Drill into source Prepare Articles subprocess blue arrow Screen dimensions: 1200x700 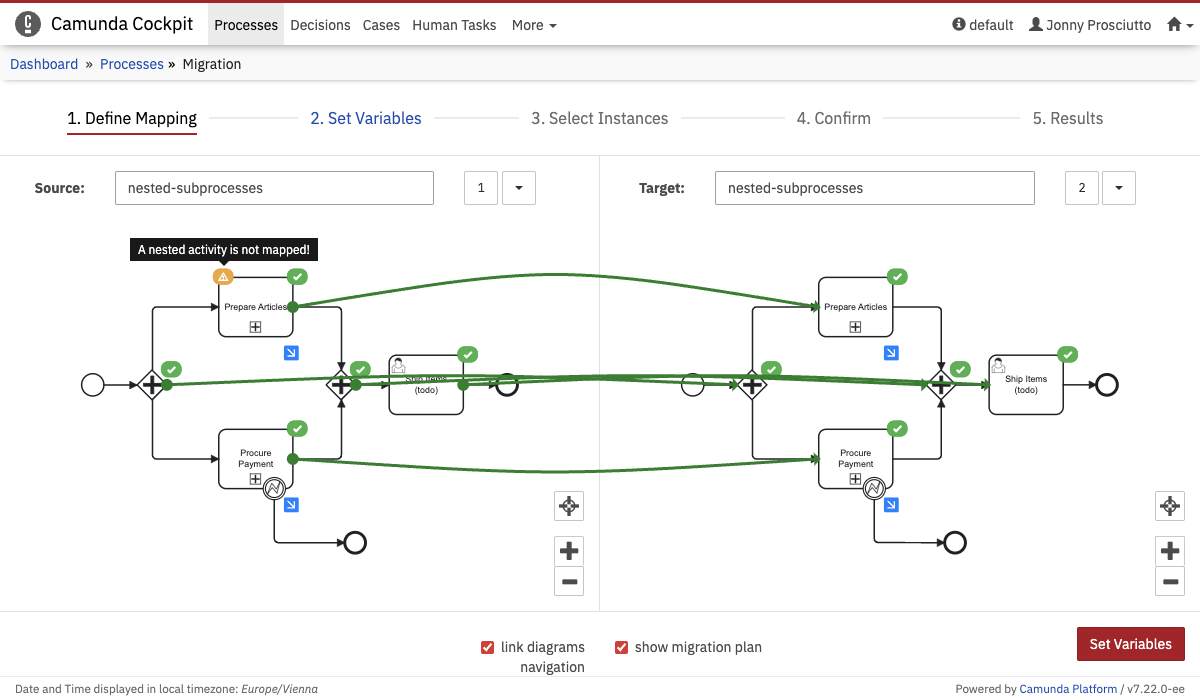point(291,353)
